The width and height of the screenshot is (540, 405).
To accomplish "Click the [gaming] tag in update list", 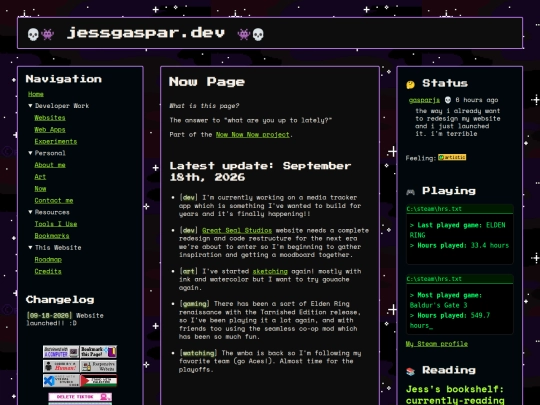I will pyautogui.click(x=194, y=304).
